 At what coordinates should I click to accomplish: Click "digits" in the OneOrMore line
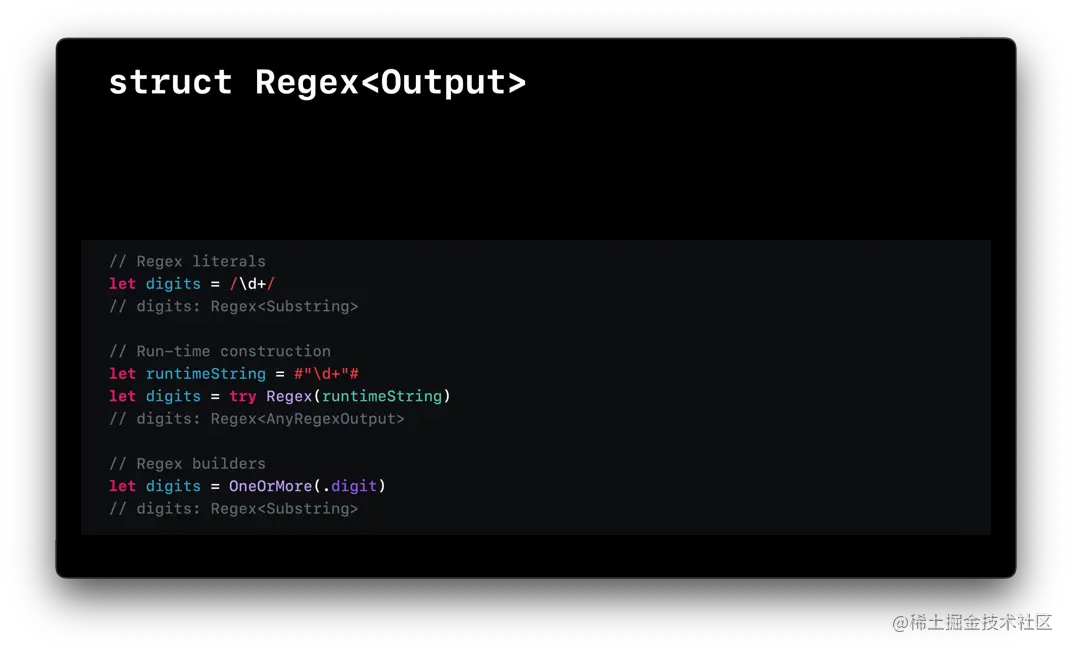click(173, 486)
